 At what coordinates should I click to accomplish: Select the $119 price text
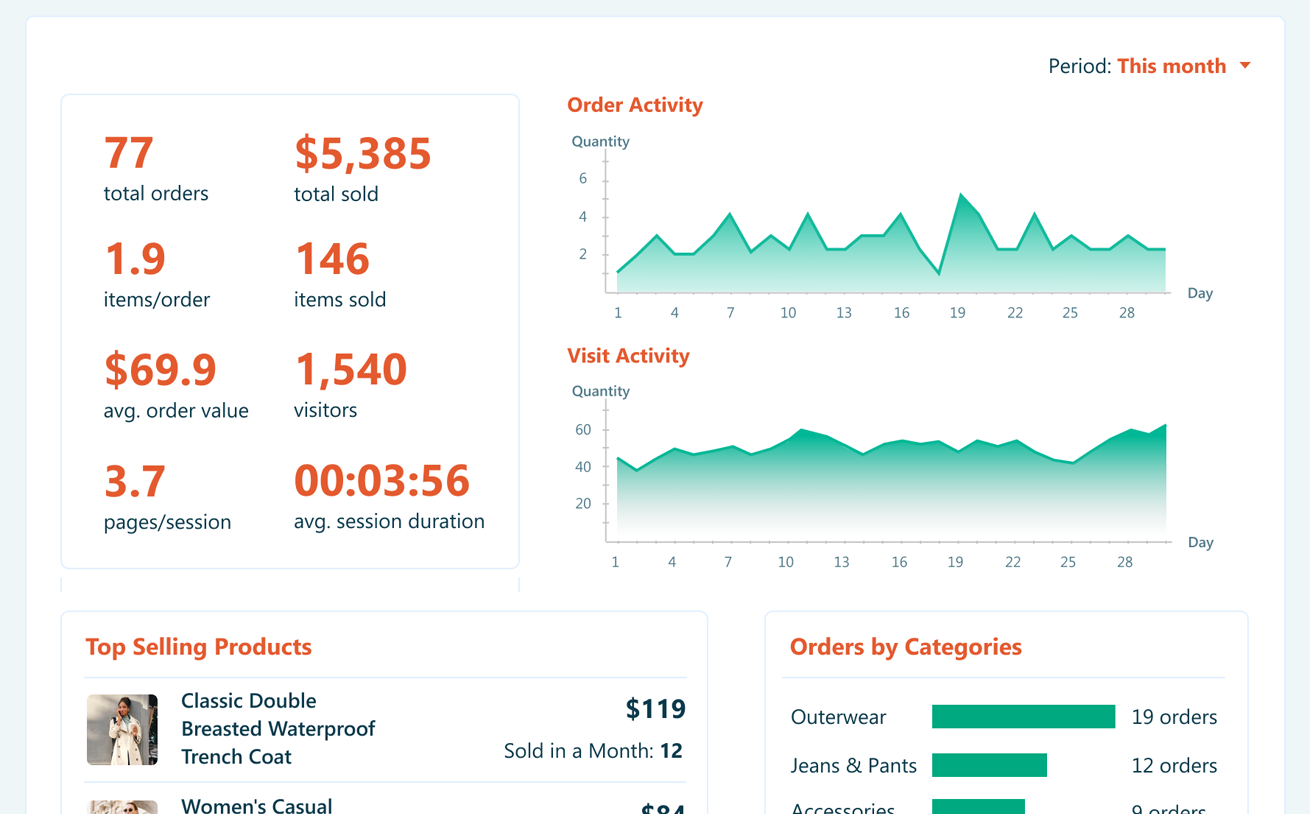pos(655,709)
